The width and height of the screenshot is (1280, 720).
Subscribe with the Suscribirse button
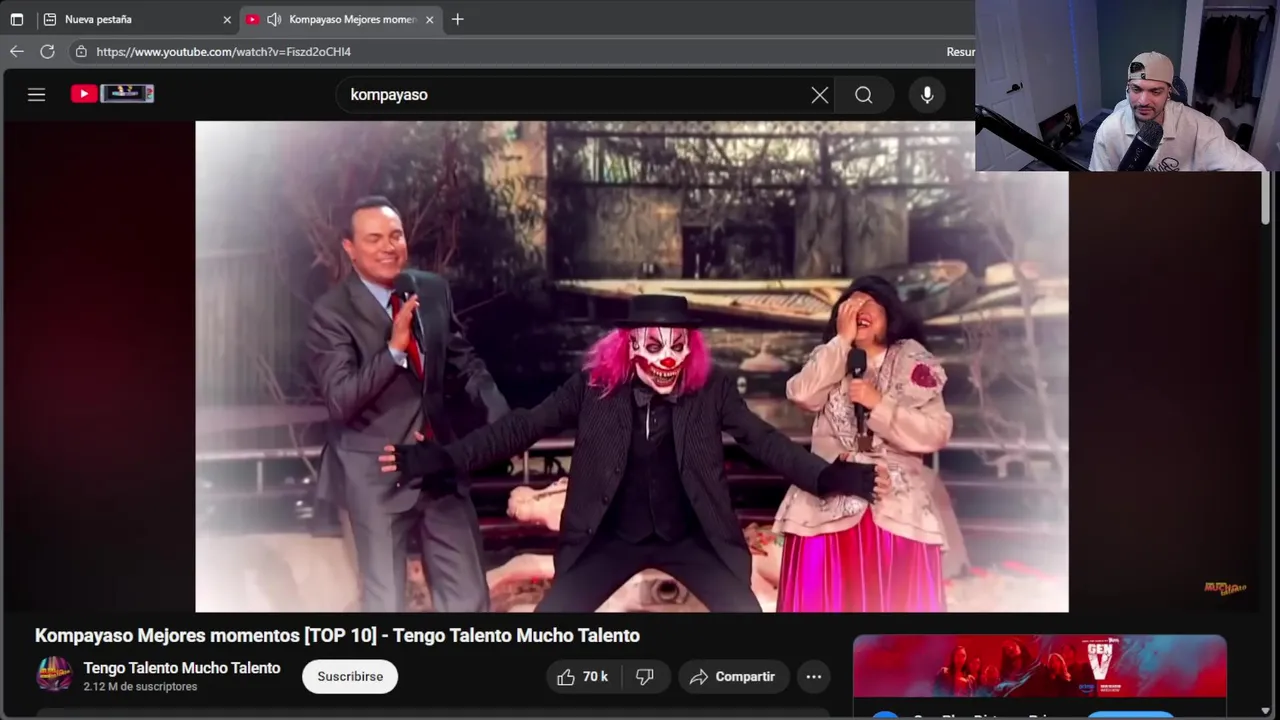point(350,677)
